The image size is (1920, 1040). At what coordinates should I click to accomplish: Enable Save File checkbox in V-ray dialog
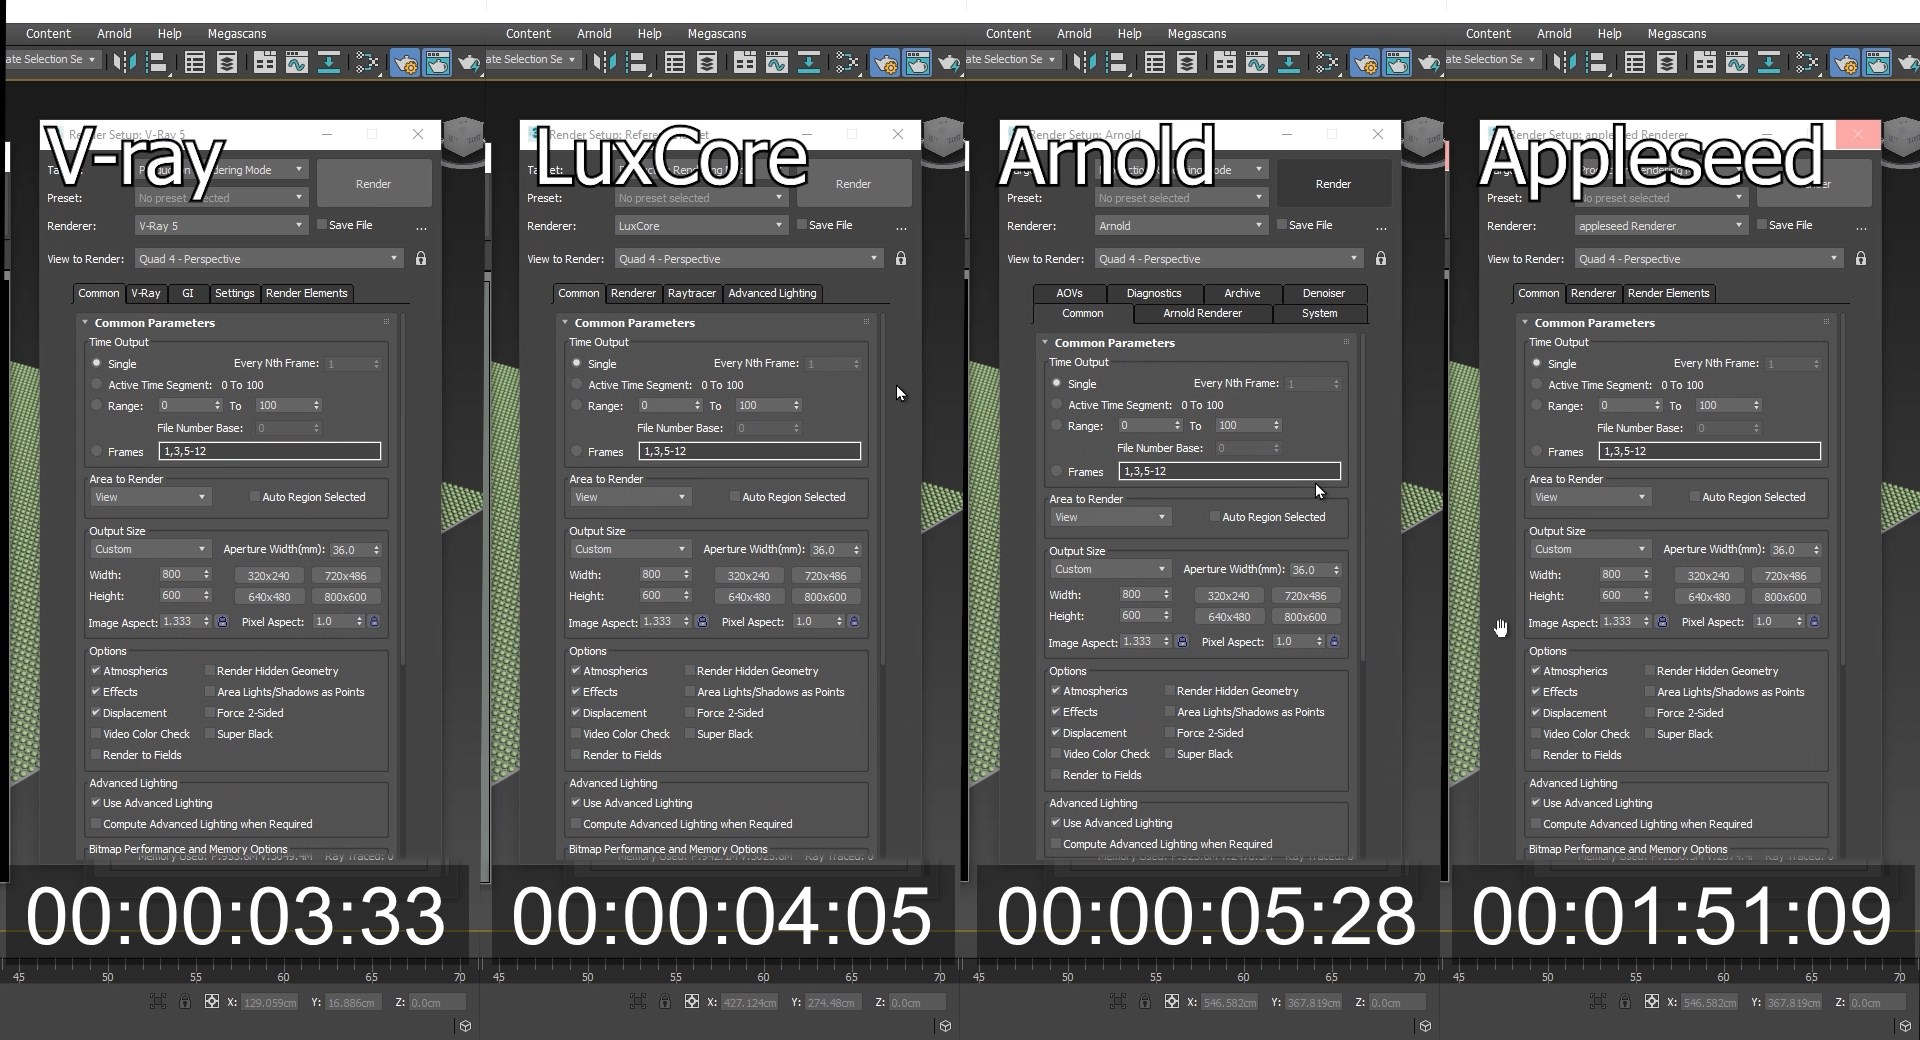pos(323,225)
